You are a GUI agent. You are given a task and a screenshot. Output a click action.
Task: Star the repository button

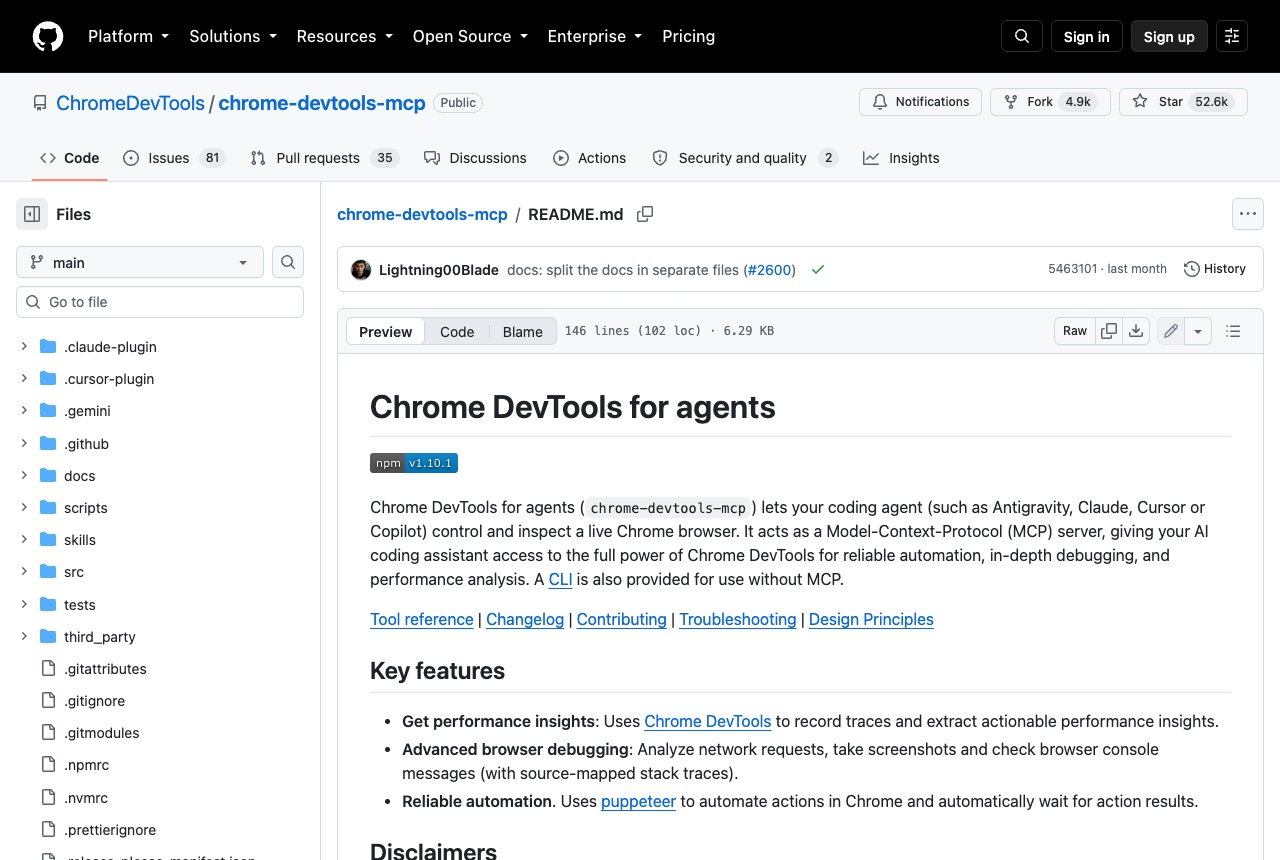click(1183, 102)
